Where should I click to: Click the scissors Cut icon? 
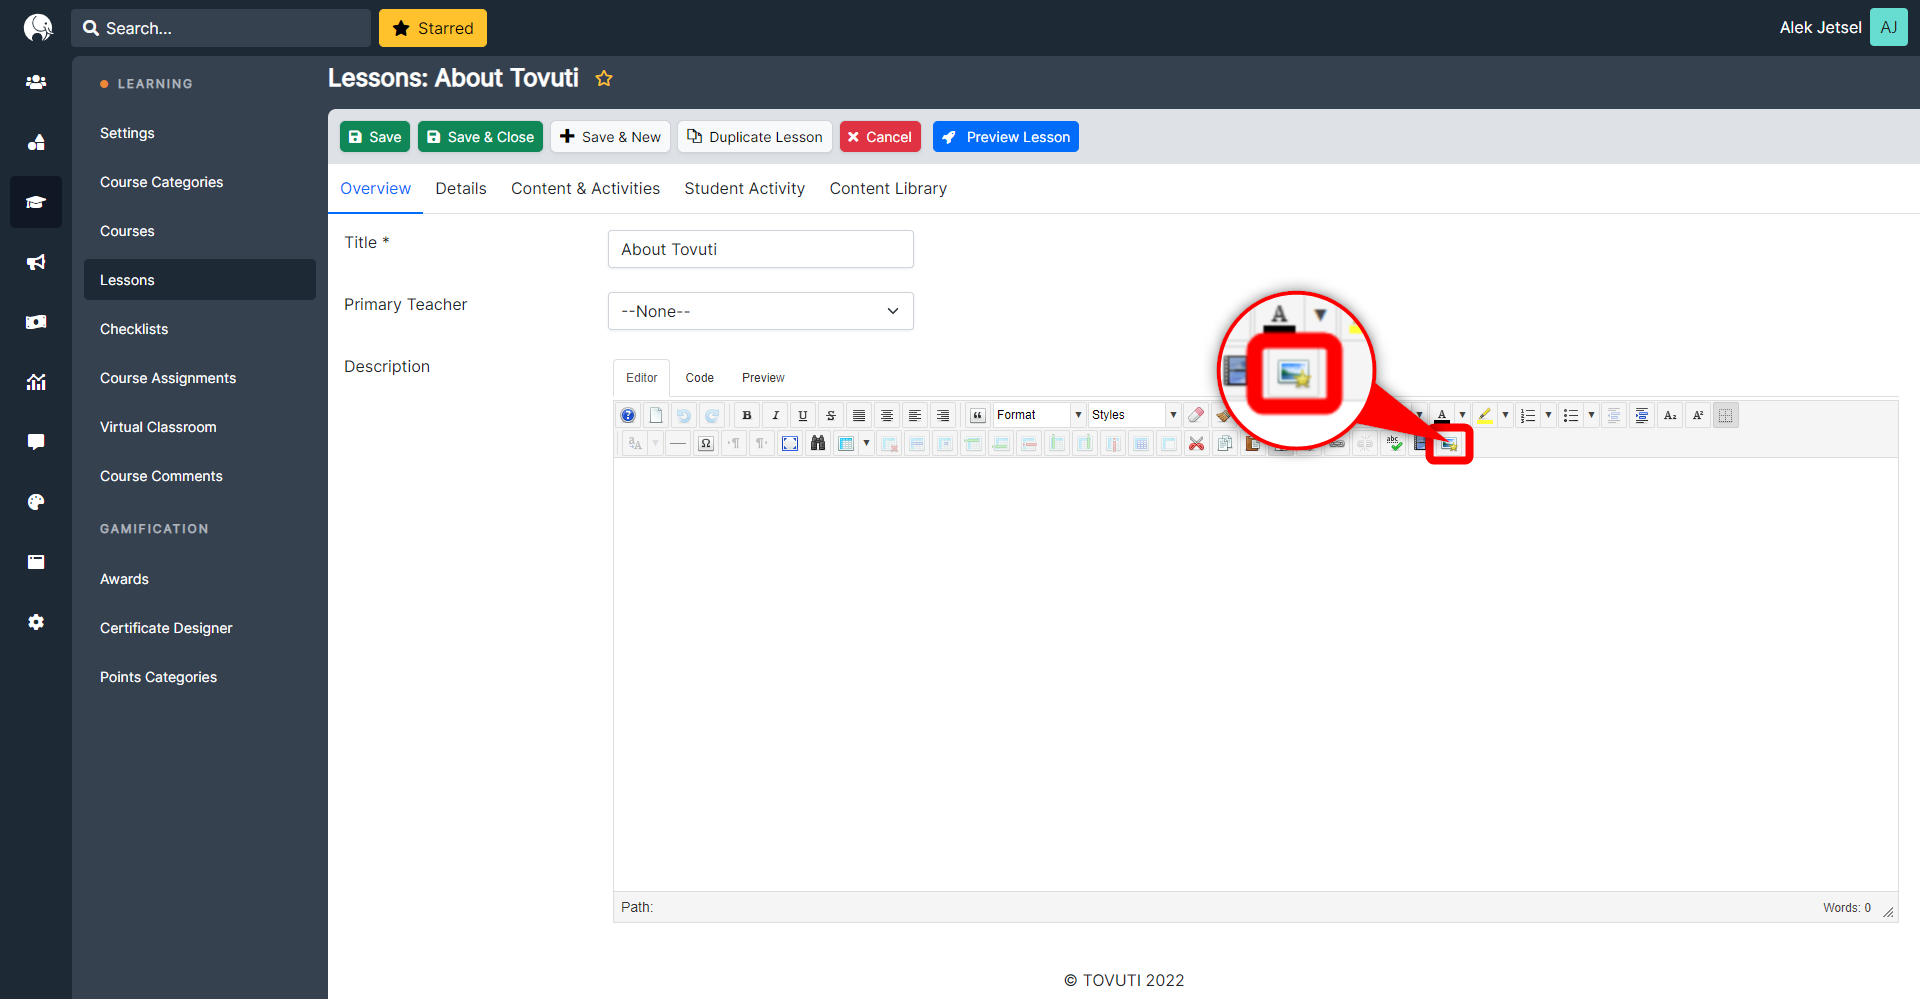(1197, 443)
